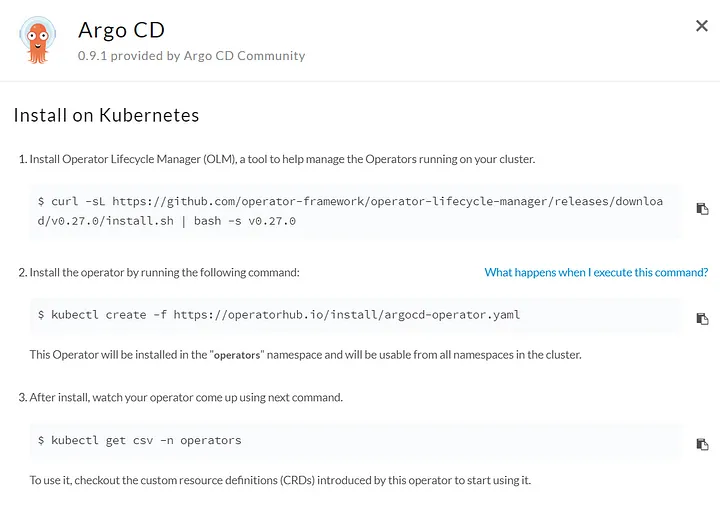This screenshot has width=720, height=512.
Task: Click step 3 'After install, watch your operator'
Action: click(180, 397)
